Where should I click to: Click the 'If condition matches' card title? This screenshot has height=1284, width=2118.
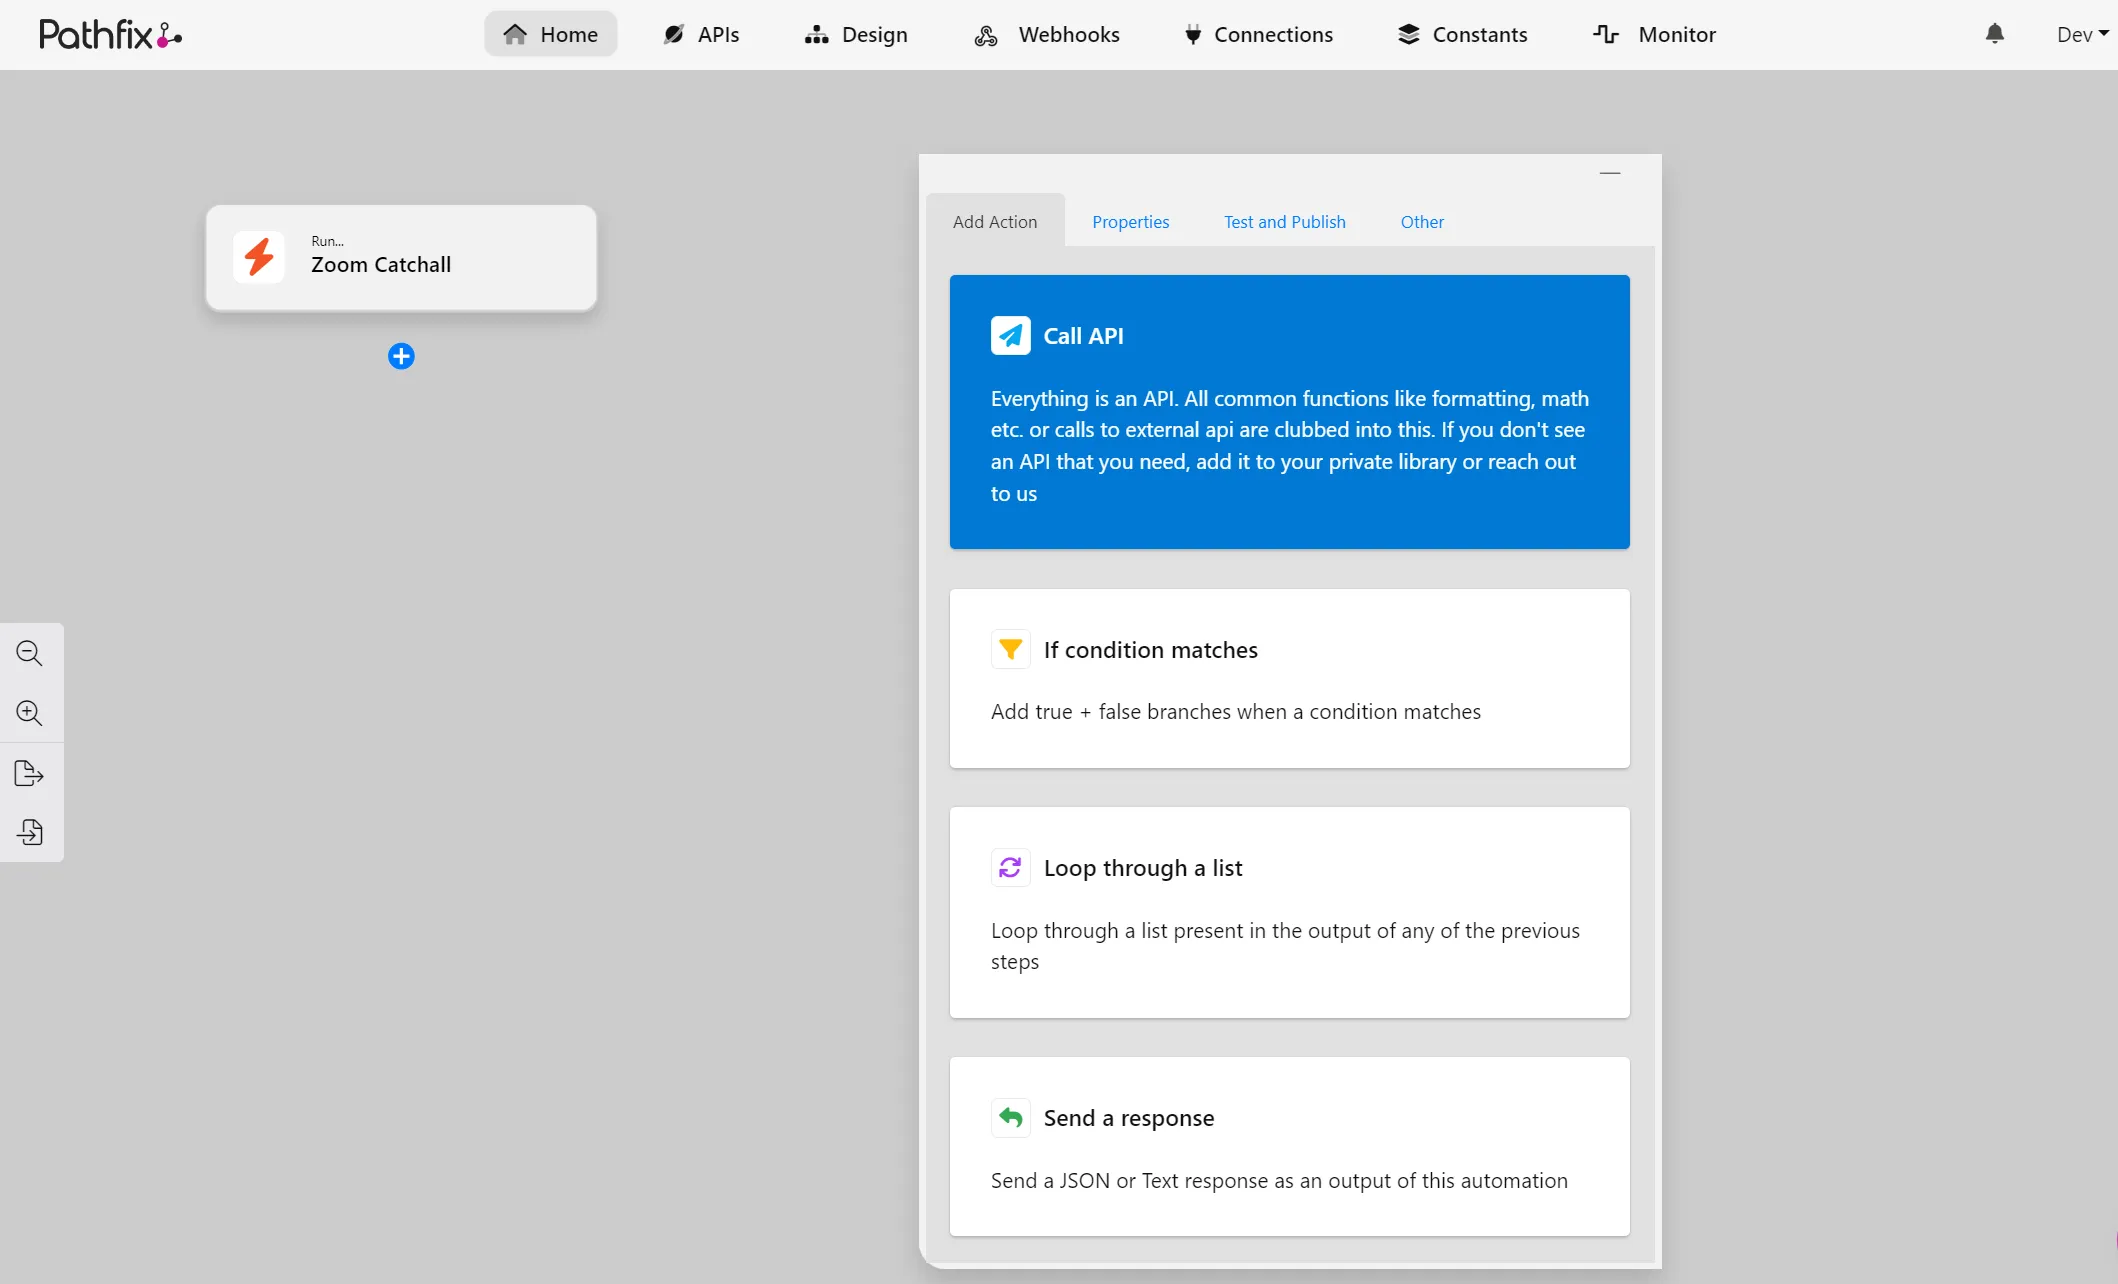coord(1150,650)
